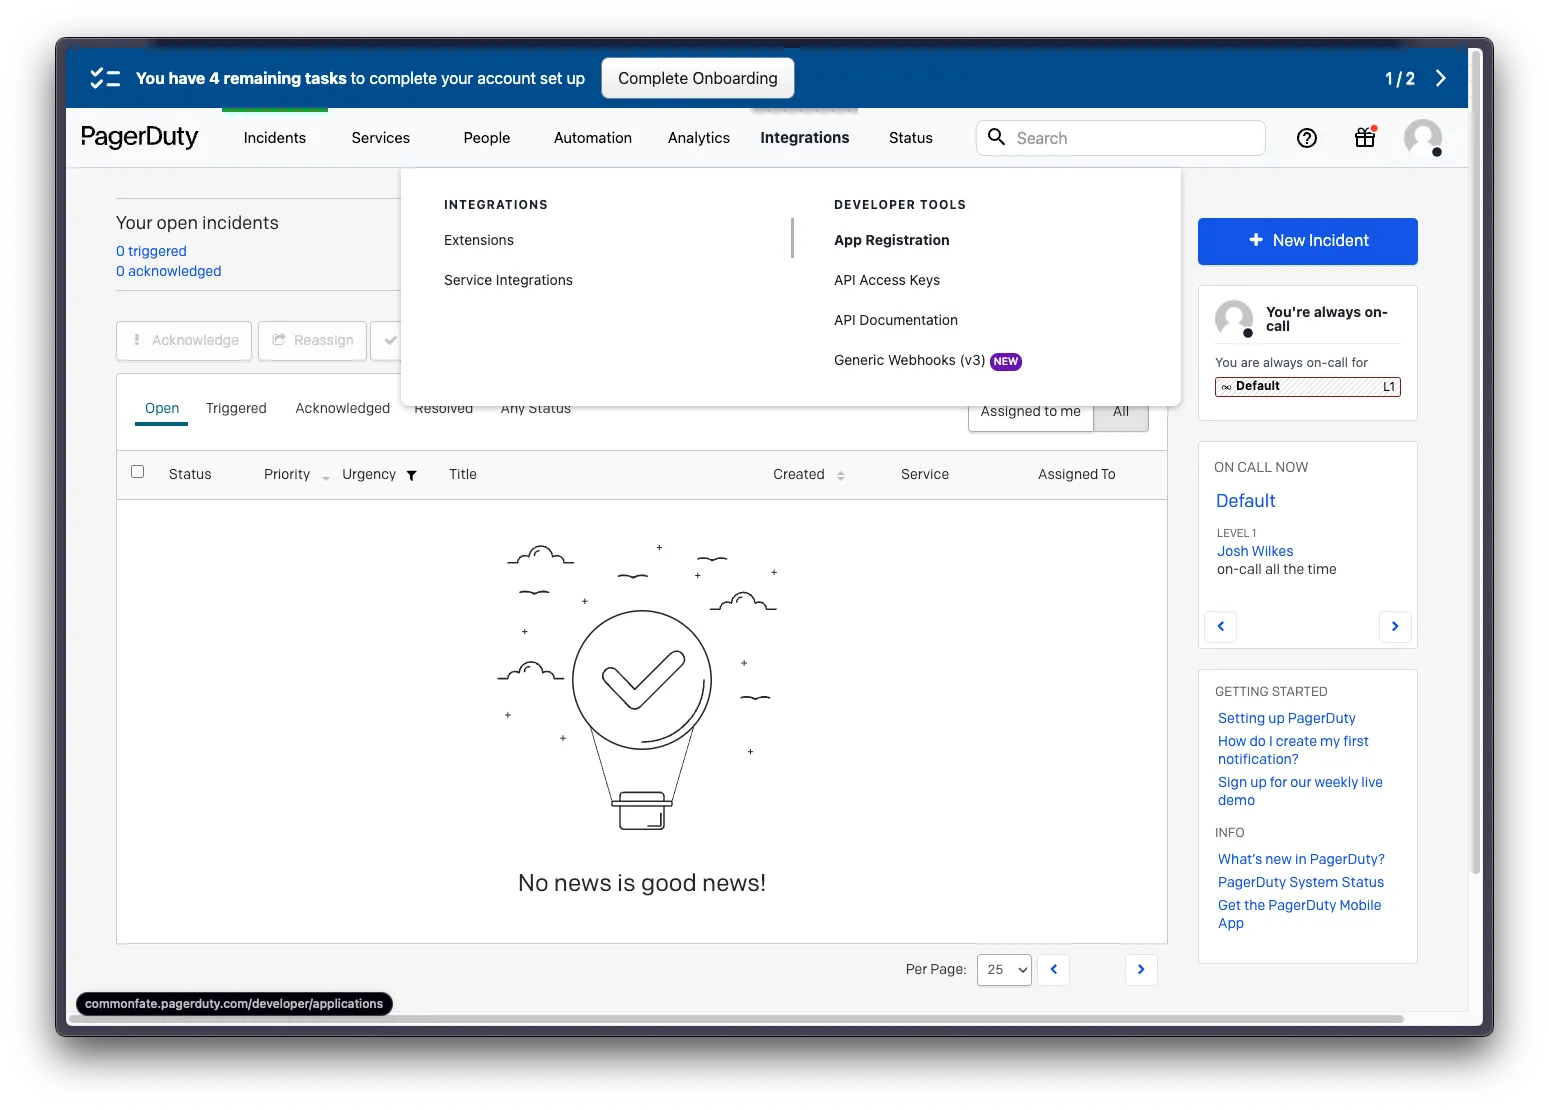Toggle the Assigned to me filter

tap(1030, 412)
